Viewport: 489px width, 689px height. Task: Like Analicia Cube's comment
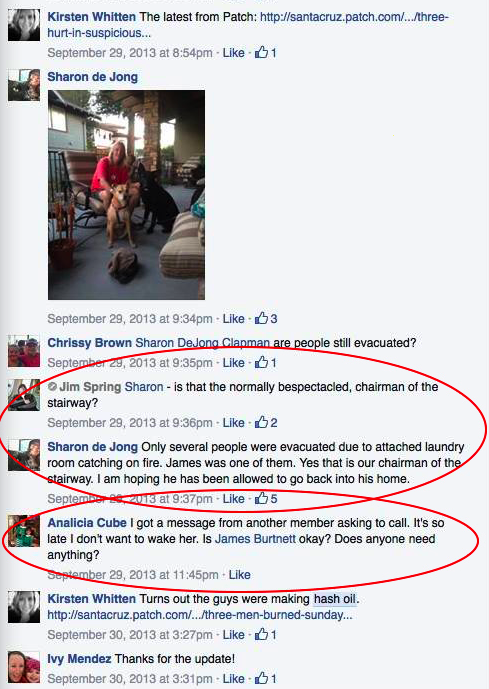[239, 575]
